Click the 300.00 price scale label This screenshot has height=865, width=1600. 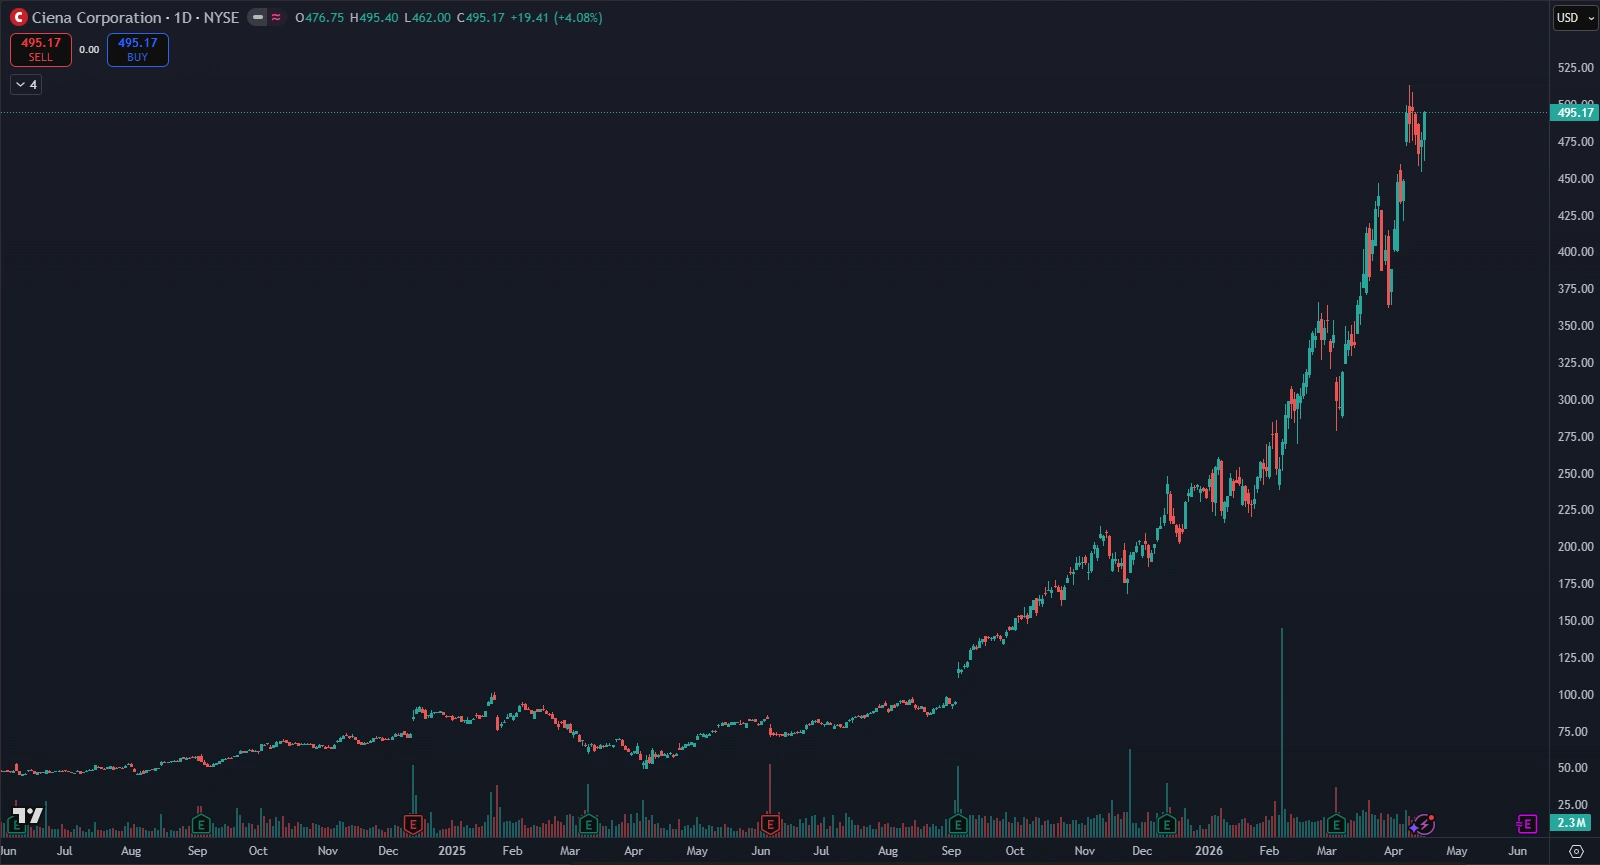pos(1576,400)
